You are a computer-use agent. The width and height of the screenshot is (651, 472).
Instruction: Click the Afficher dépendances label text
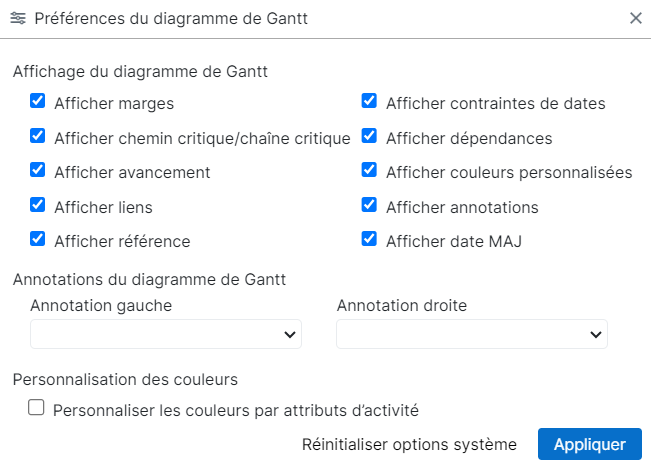(x=469, y=138)
